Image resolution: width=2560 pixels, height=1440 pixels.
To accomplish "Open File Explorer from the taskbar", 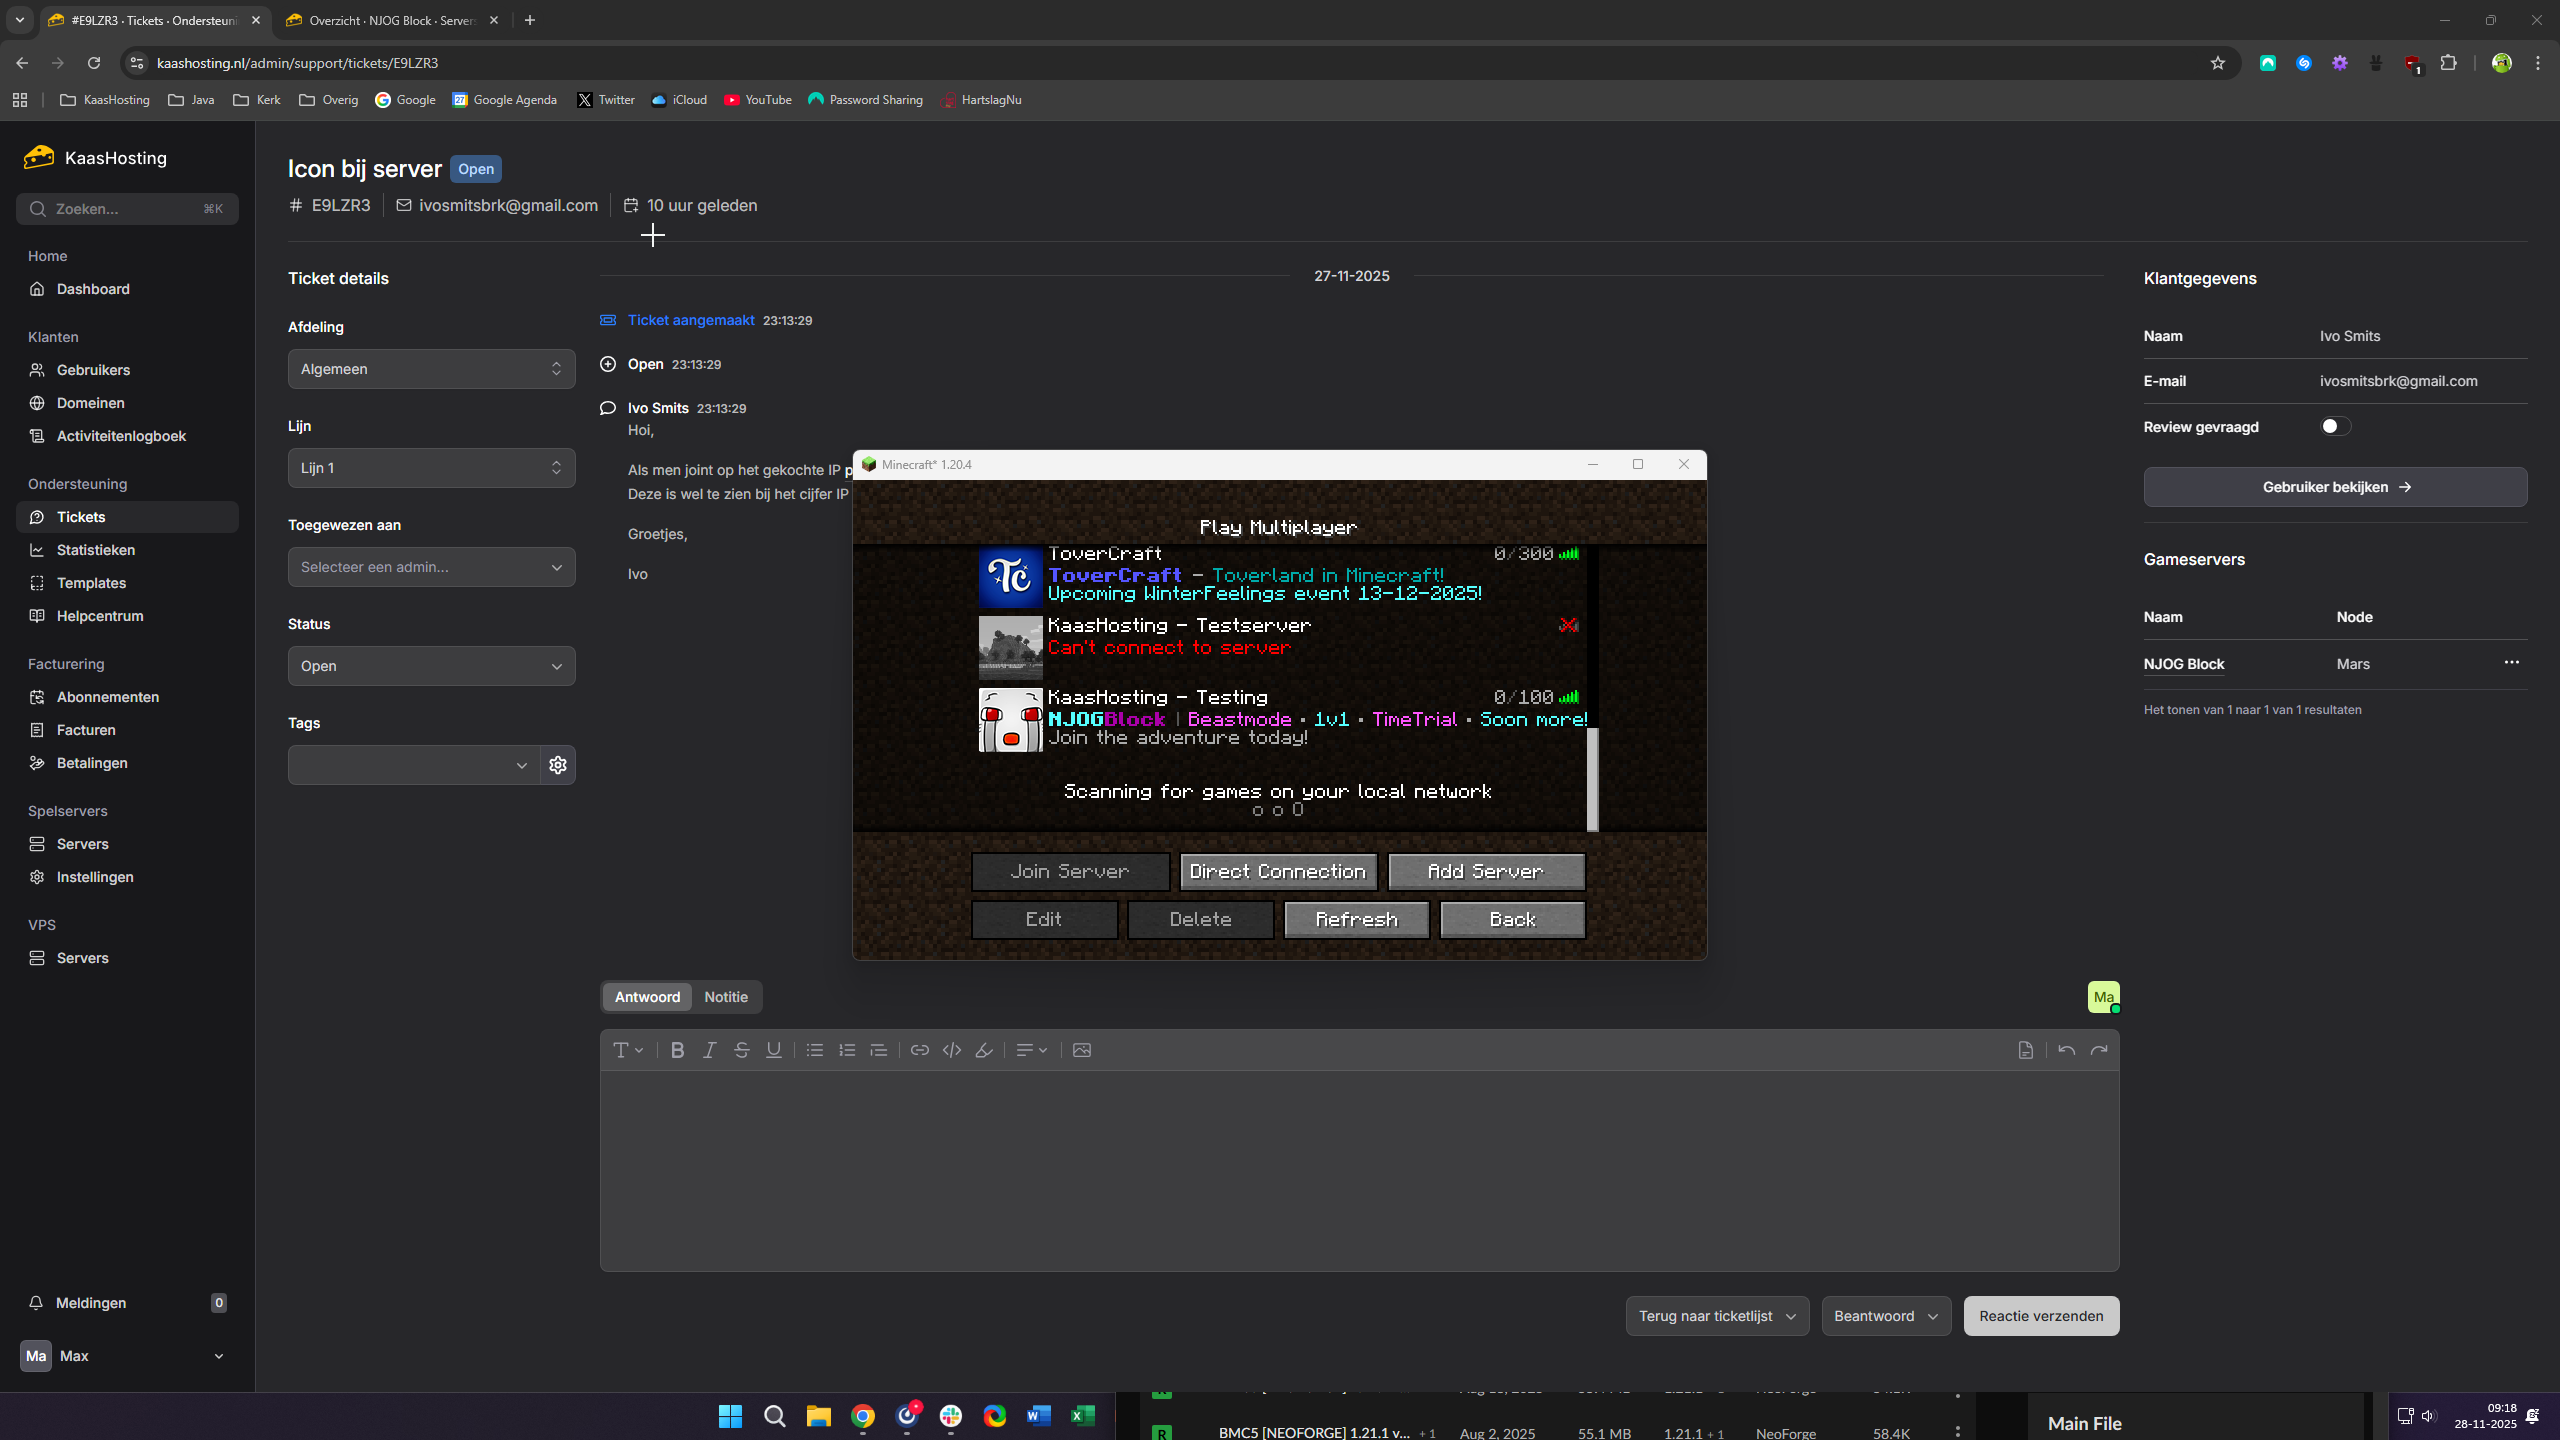I will [818, 1416].
